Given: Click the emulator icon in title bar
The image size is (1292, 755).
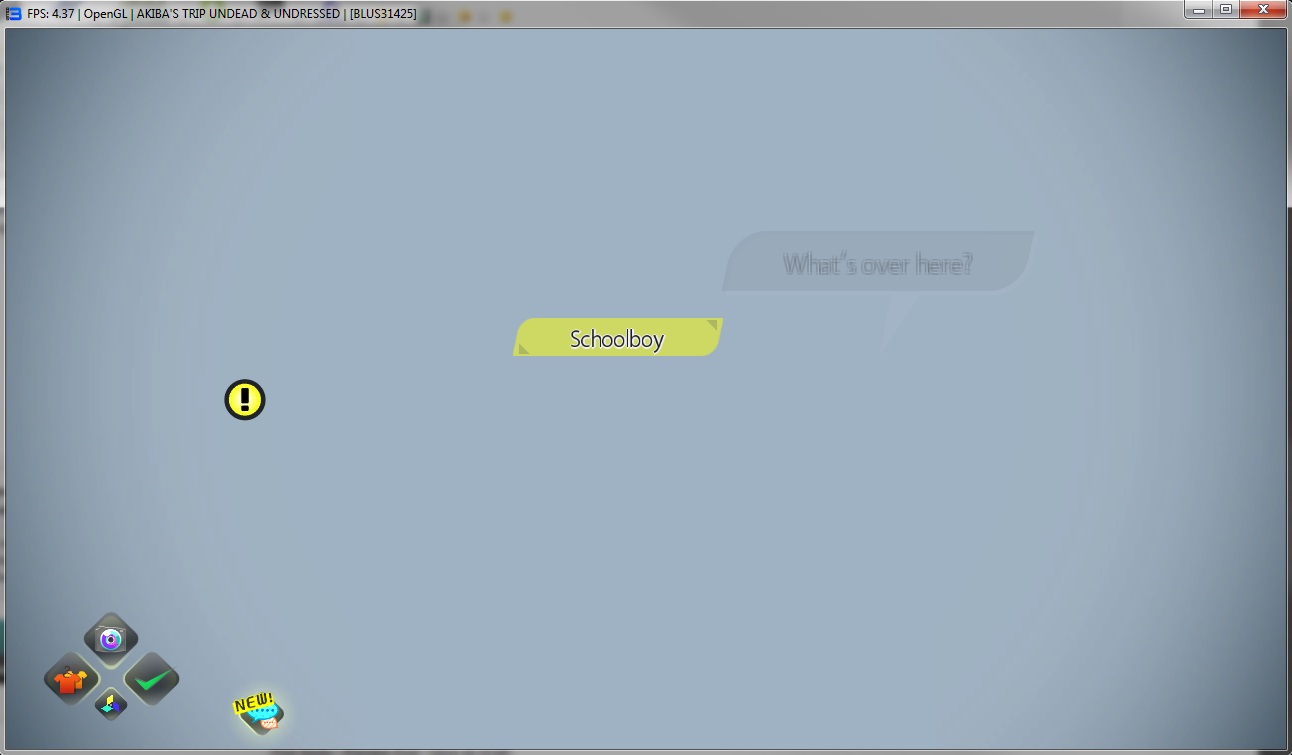Looking at the screenshot, I should click(14, 14).
